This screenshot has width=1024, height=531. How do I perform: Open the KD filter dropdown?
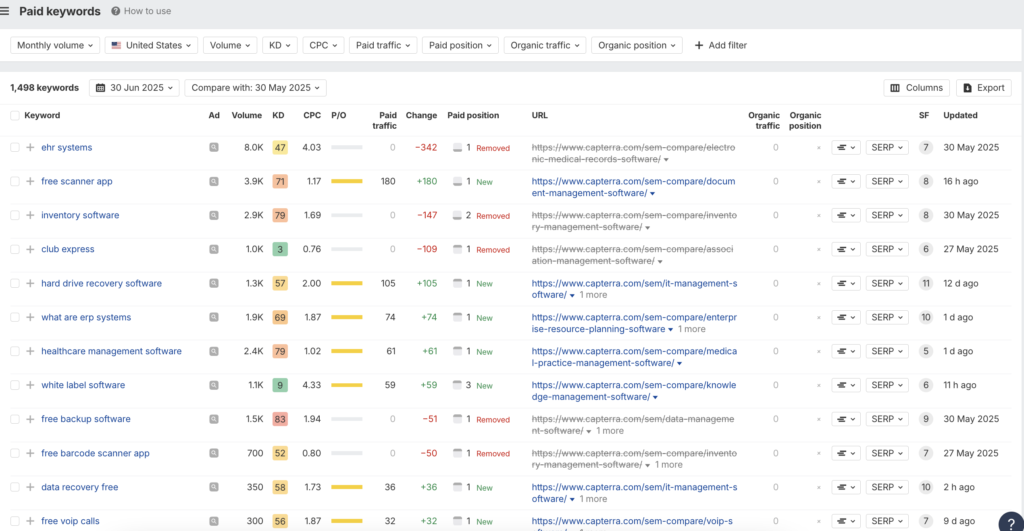280,45
